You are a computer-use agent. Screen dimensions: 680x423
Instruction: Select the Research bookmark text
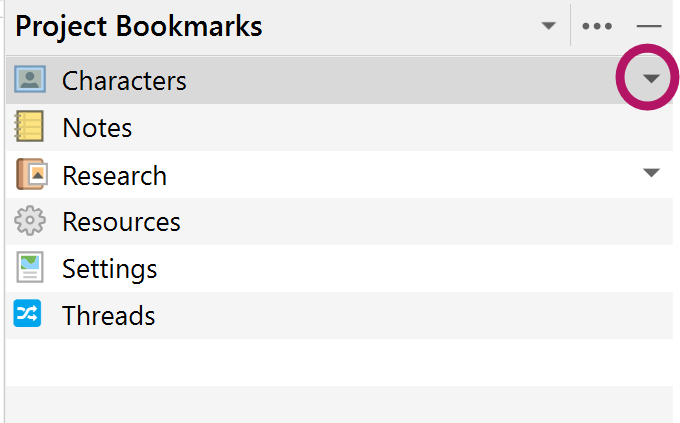pyautogui.click(x=114, y=176)
